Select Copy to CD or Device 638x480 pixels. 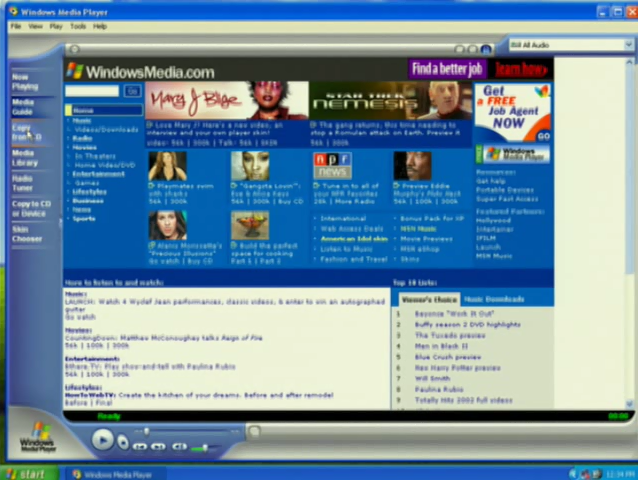(31, 209)
